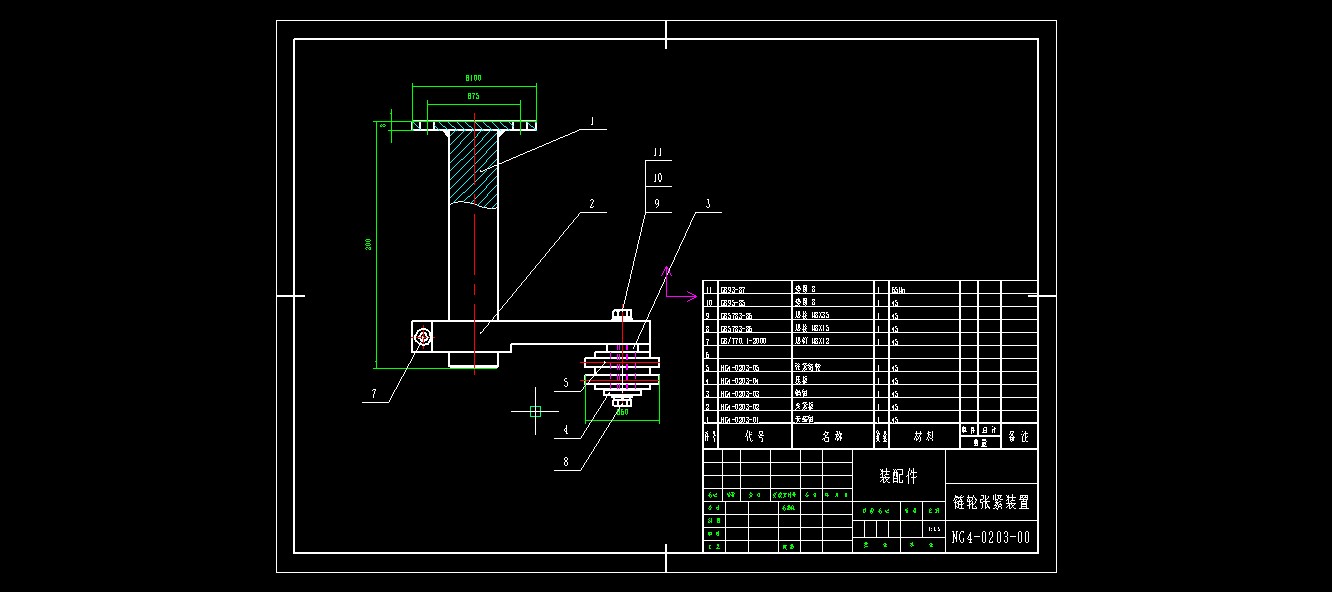Select balloon label 1 beside the hatched shaft
This screenshot has height=592, width=1332.
pos(592,122)
